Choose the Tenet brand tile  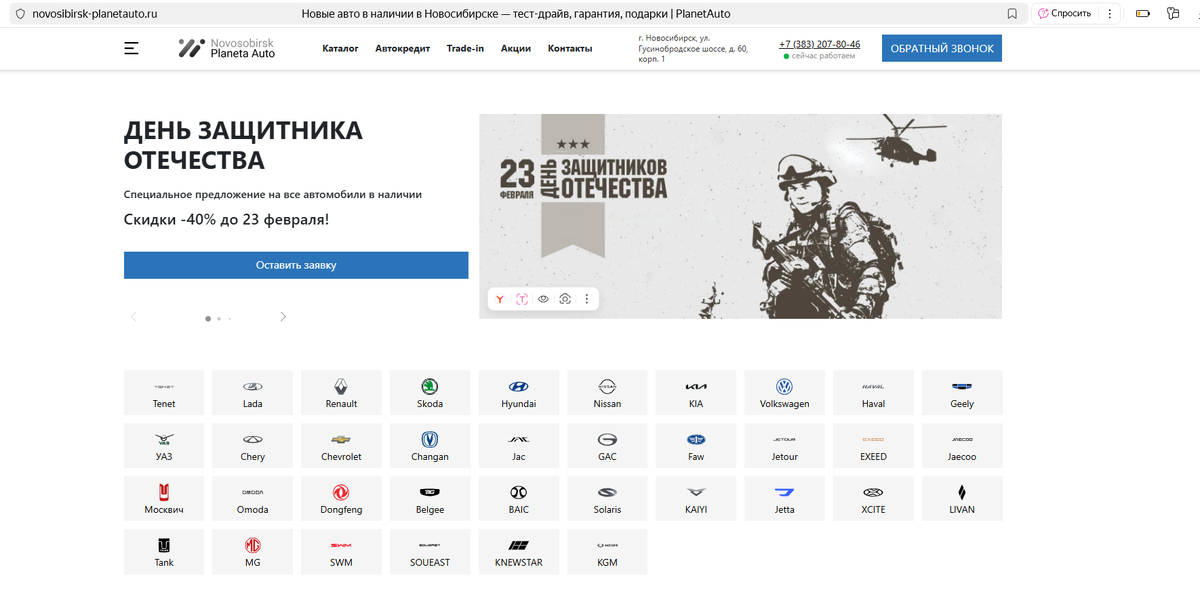[x=164, y=392]
